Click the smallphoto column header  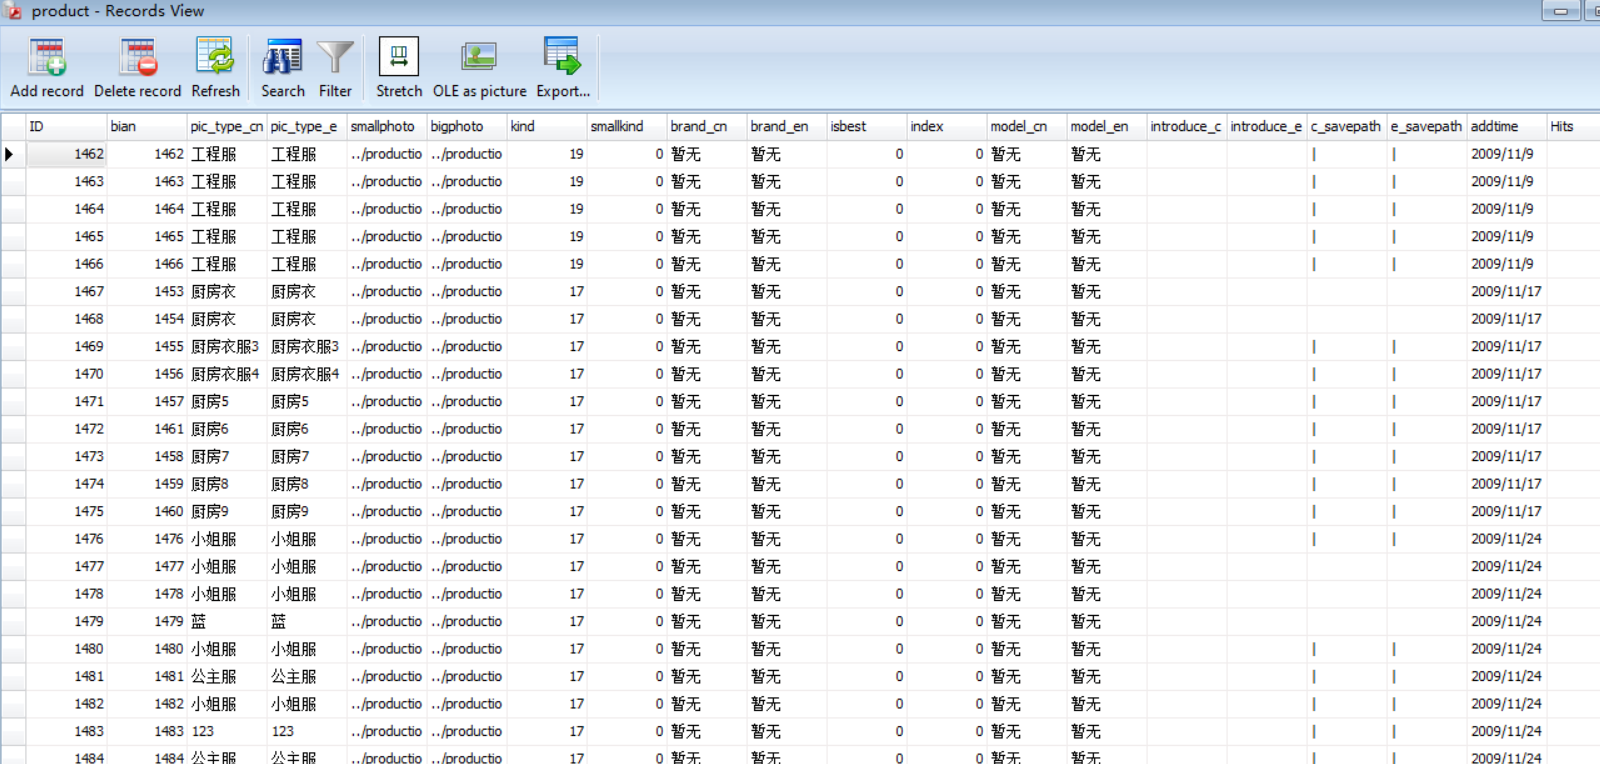click(x=387, y=126)
